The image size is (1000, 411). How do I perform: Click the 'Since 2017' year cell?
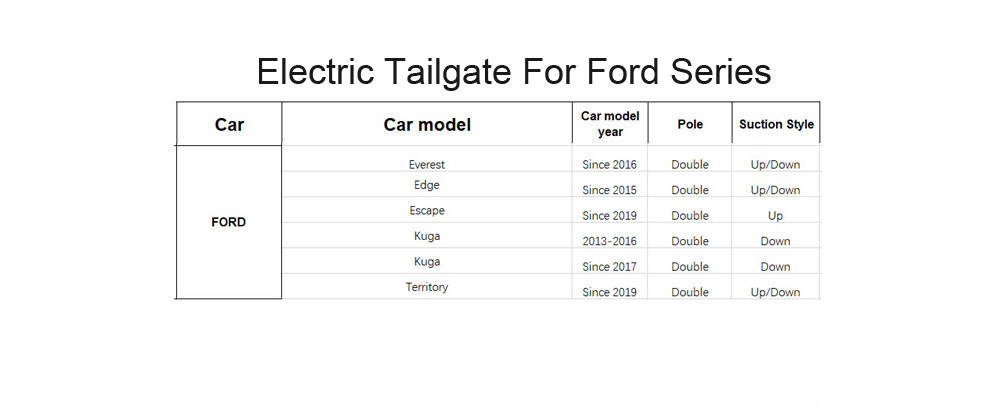(609, 266)
